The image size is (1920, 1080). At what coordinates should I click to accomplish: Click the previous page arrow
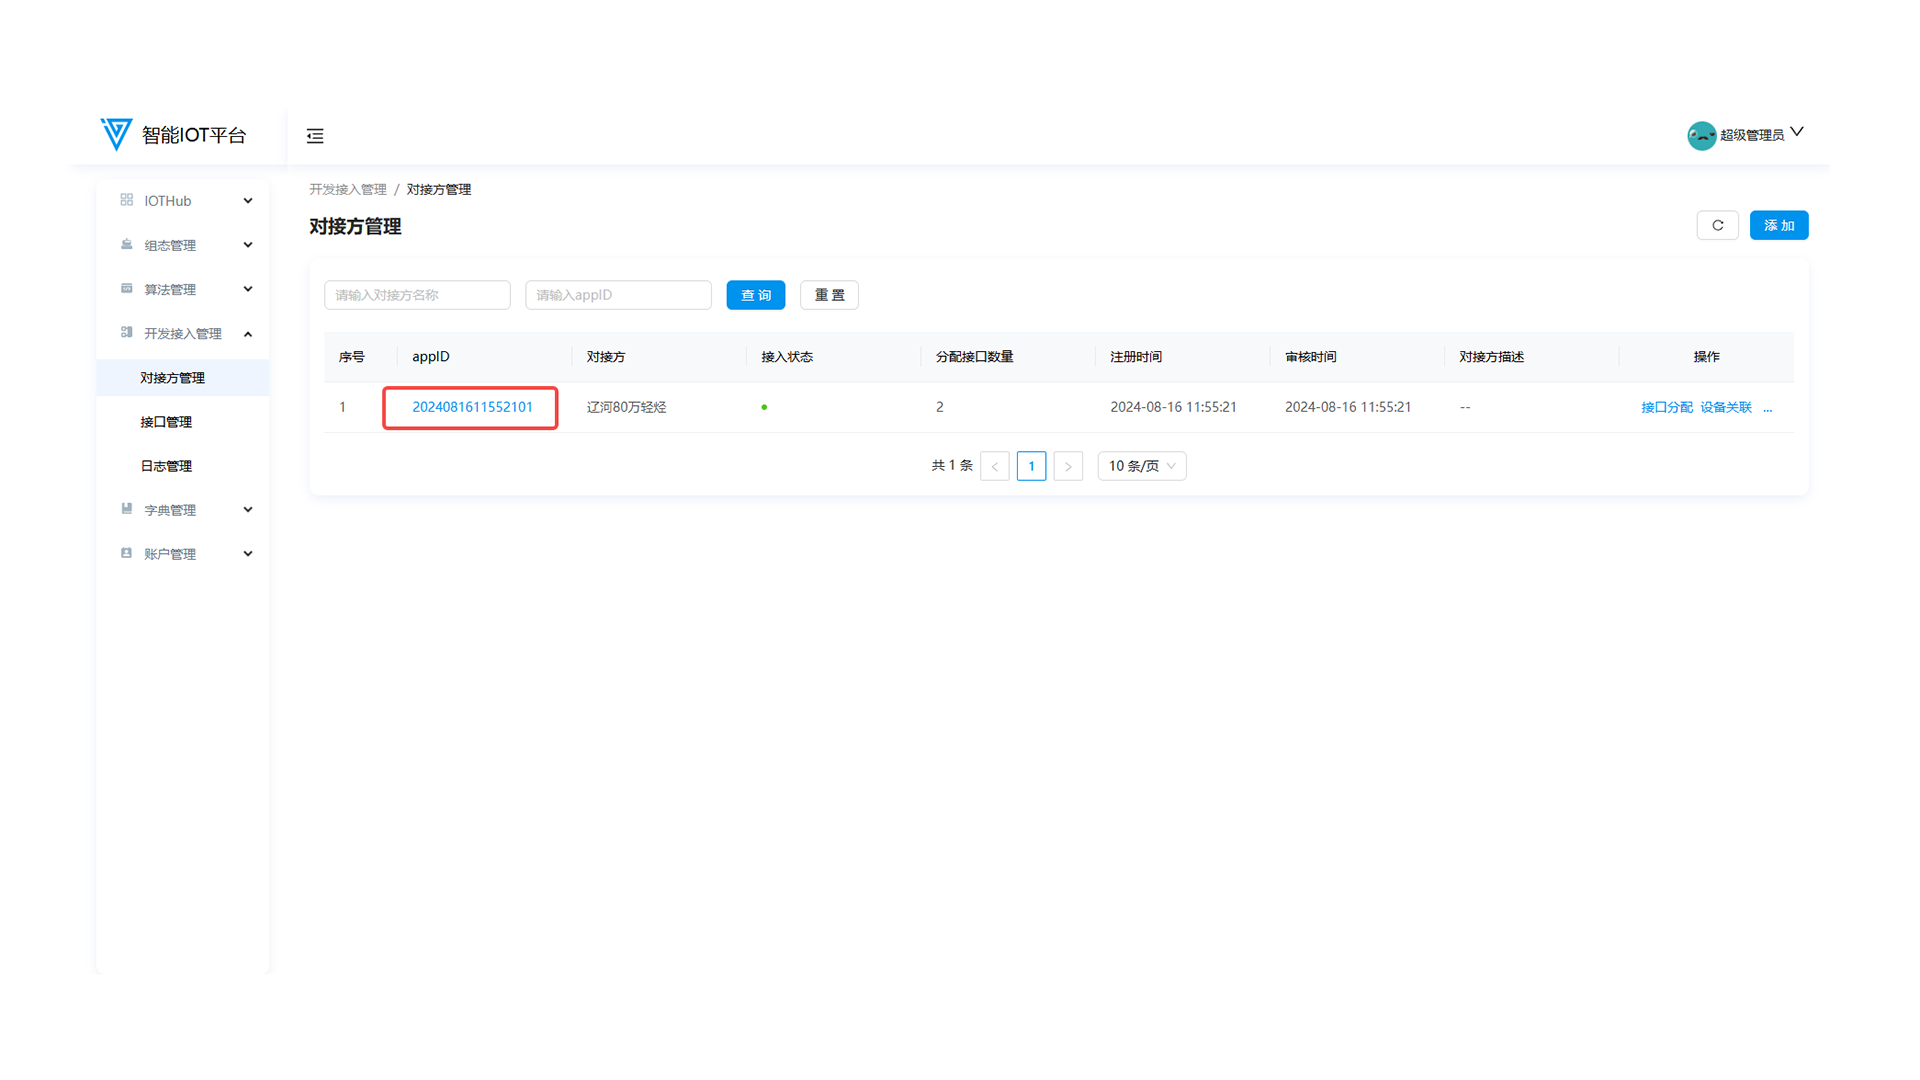[995, 466]
